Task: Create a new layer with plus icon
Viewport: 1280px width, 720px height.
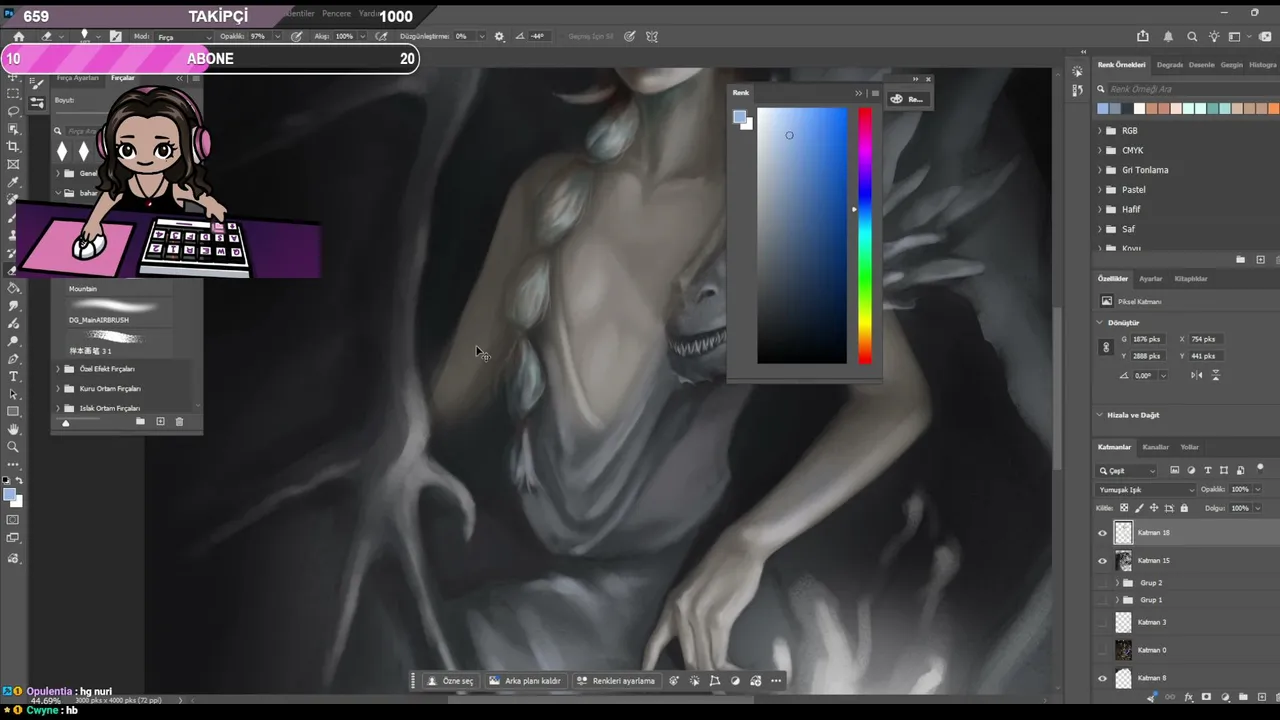Action: pos(1260,697)
